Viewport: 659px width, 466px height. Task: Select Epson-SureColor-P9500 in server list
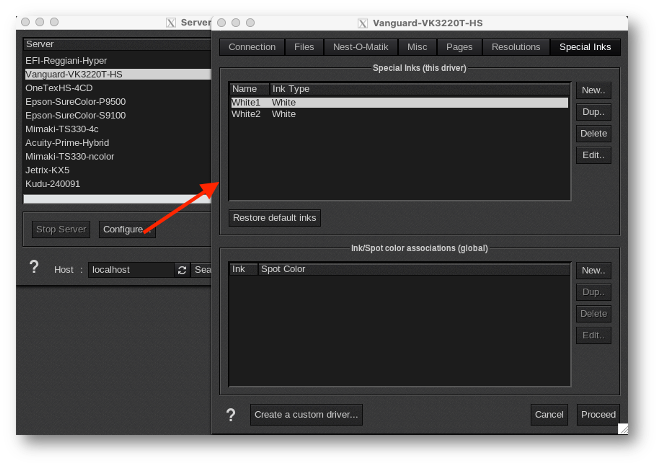(117, 102)
